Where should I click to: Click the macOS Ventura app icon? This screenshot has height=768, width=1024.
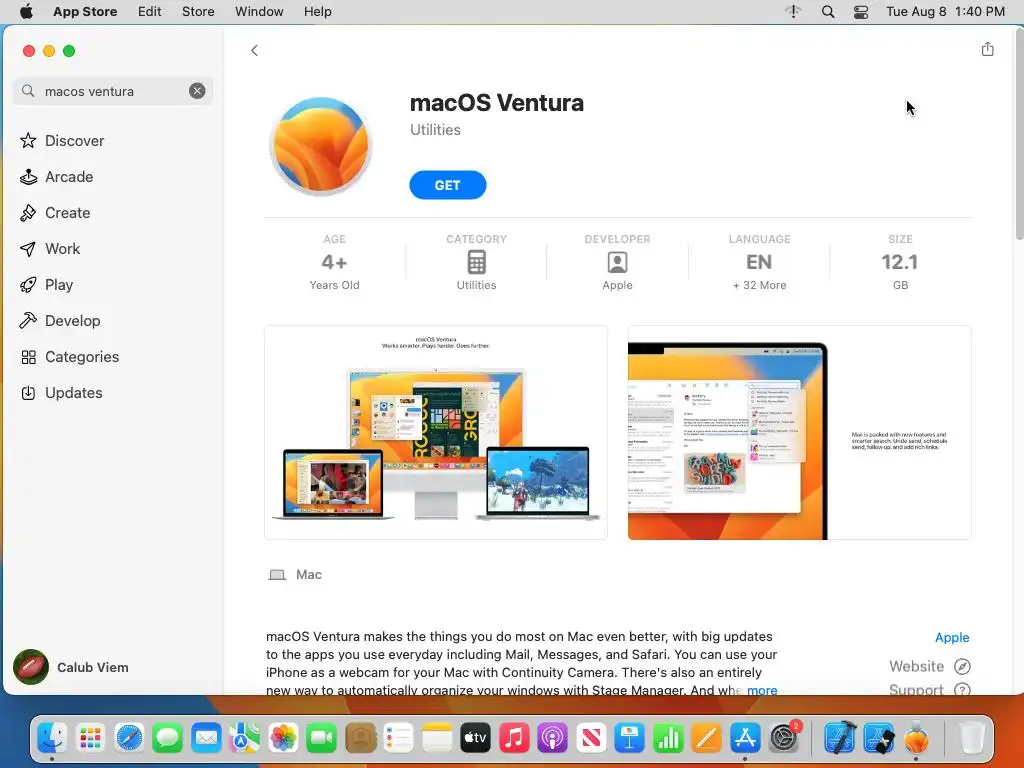321,146
